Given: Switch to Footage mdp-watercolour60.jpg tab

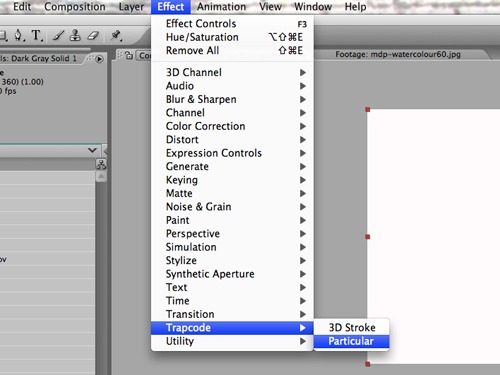Looking at the screenshot, I should [x=398, y=54].
